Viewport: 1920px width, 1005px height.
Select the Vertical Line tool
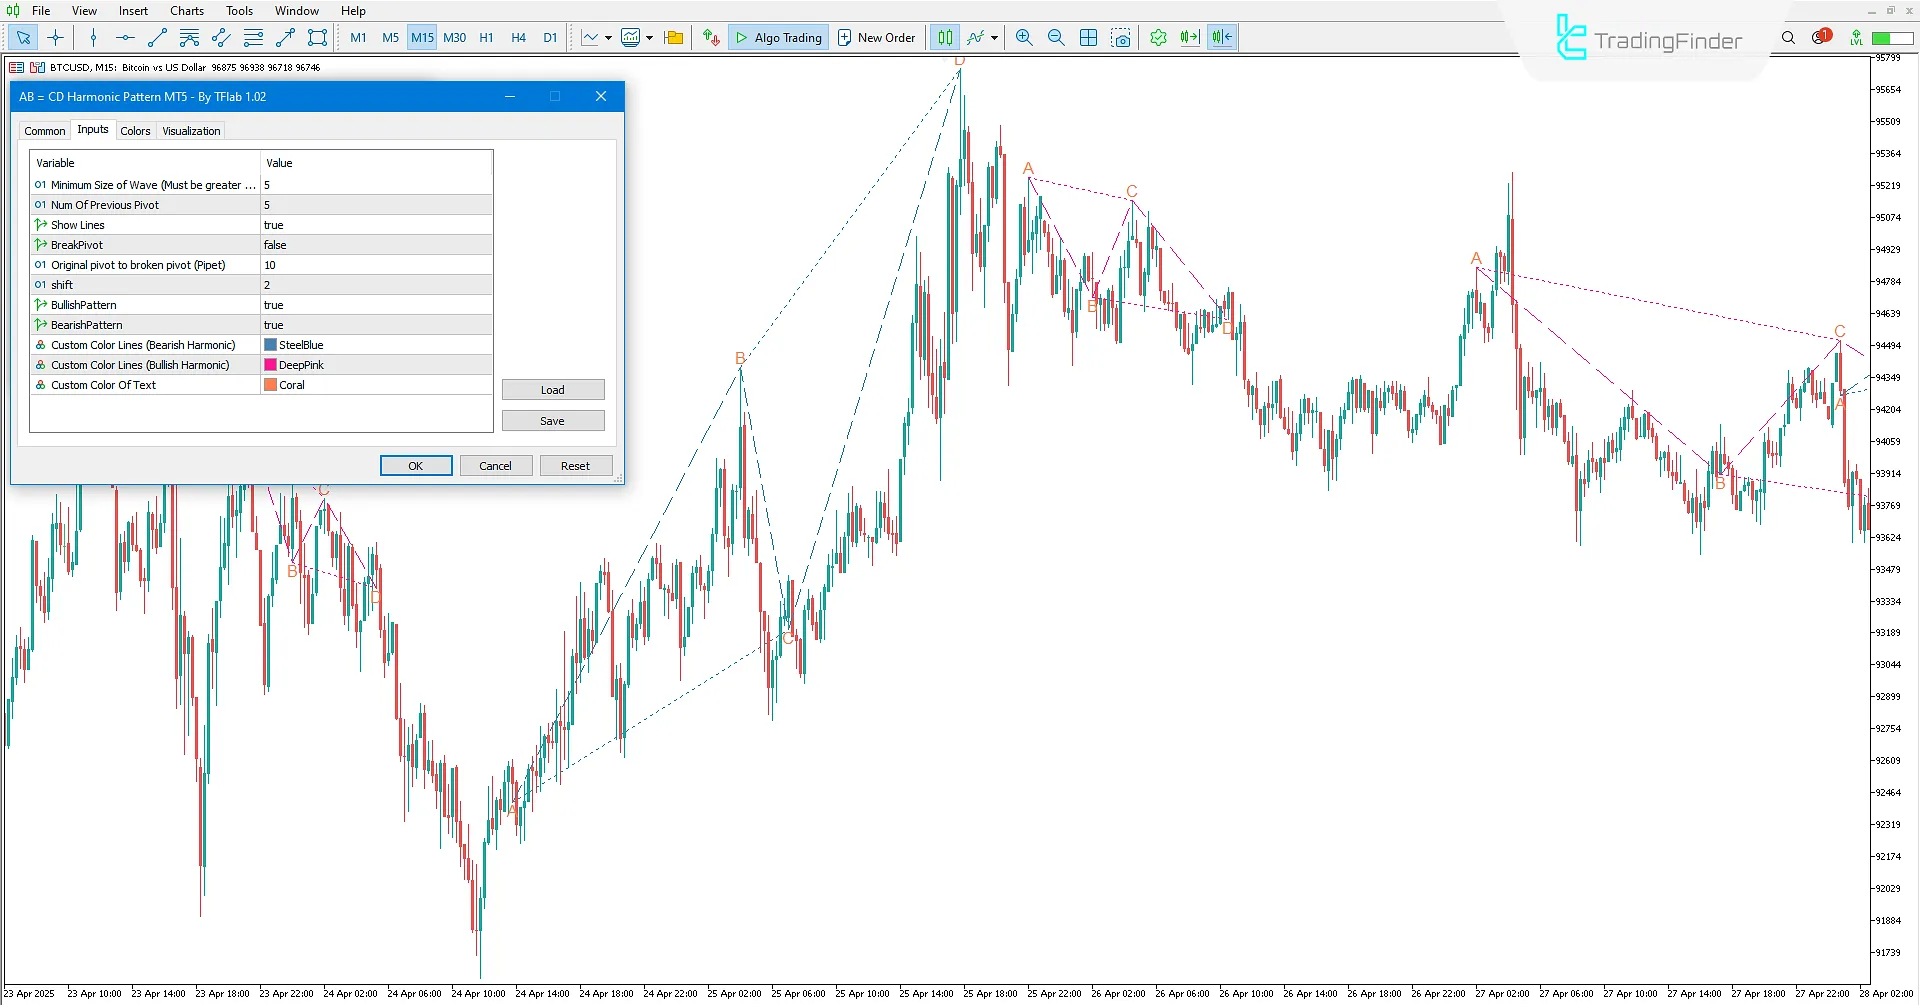[93, 37]
